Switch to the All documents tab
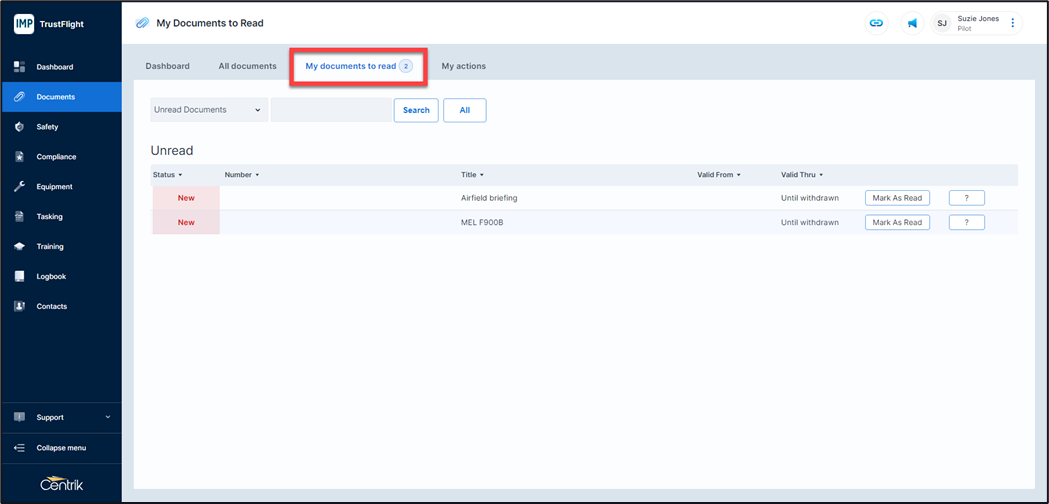 click(247, 66)
